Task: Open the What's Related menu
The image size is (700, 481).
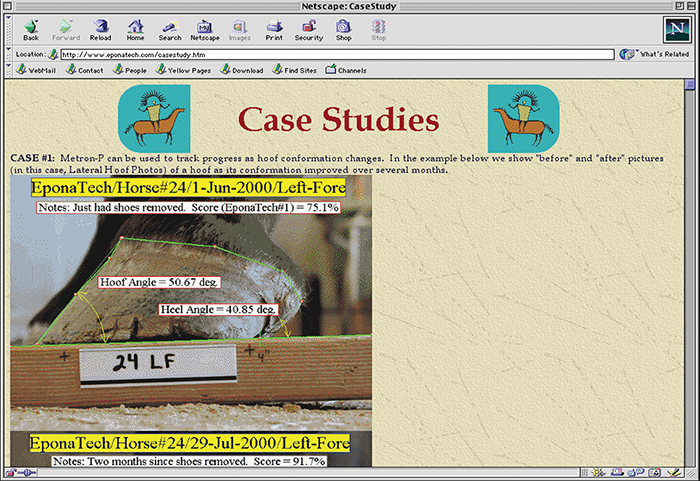Action: click(654, 54)
